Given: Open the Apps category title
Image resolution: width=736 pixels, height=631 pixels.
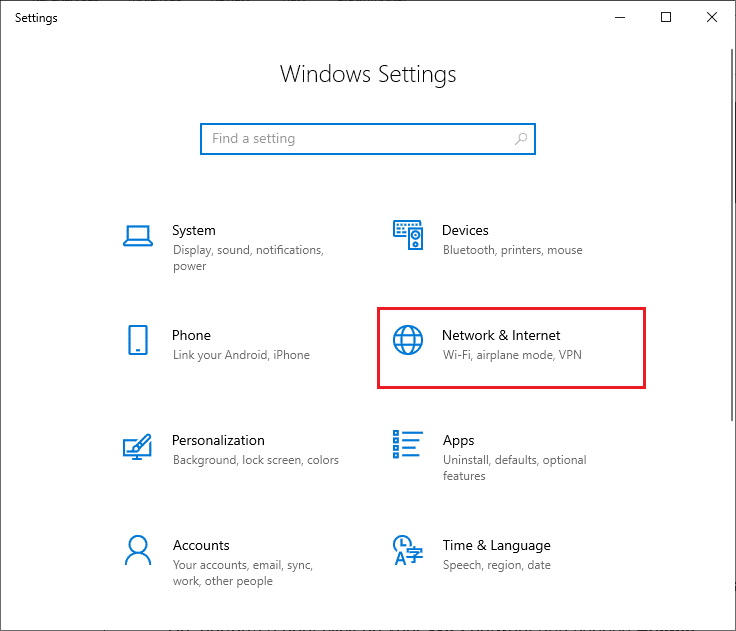Looking at the screenshot, I should point(458,440).
